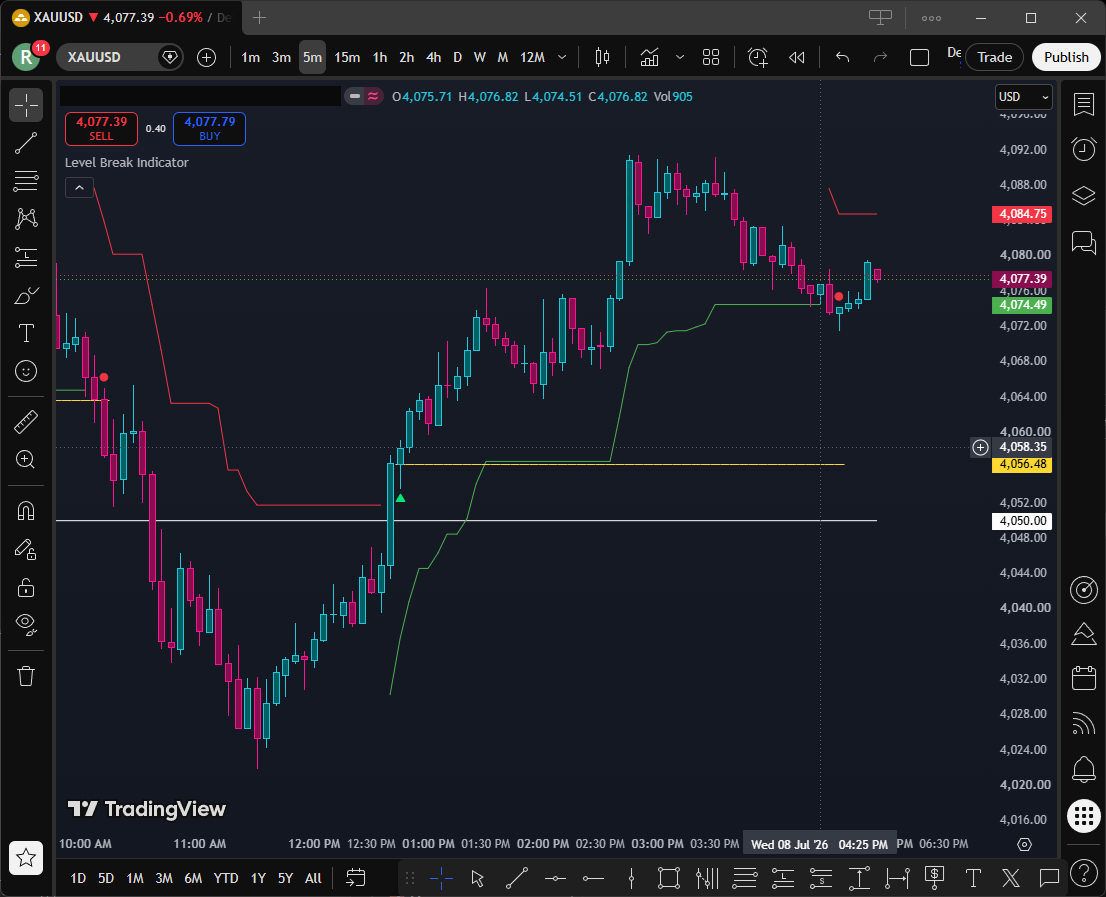Expand indicator templates dropdown arrow

[x=680, y=57]
